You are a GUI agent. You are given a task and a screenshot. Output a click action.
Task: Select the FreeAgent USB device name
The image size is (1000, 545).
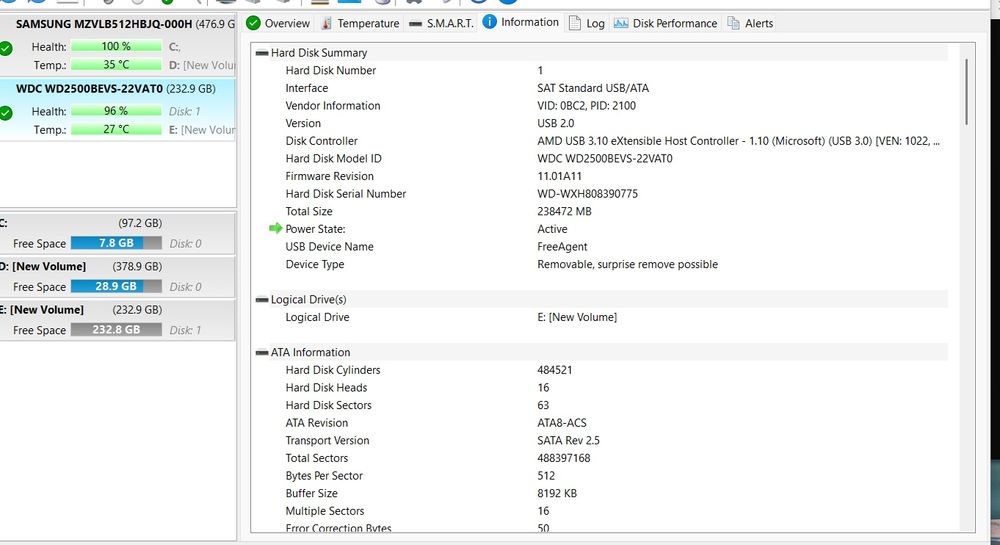(x=562, y=247)
